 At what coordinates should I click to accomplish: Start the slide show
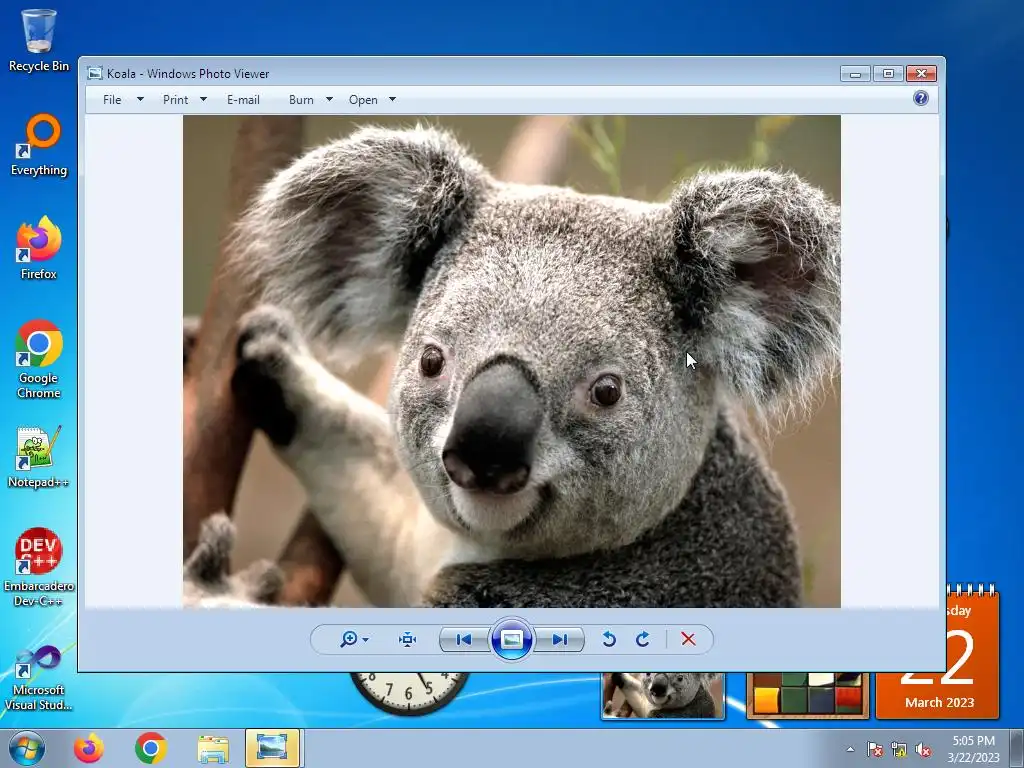pyautogui.click(x=511, y=640)
